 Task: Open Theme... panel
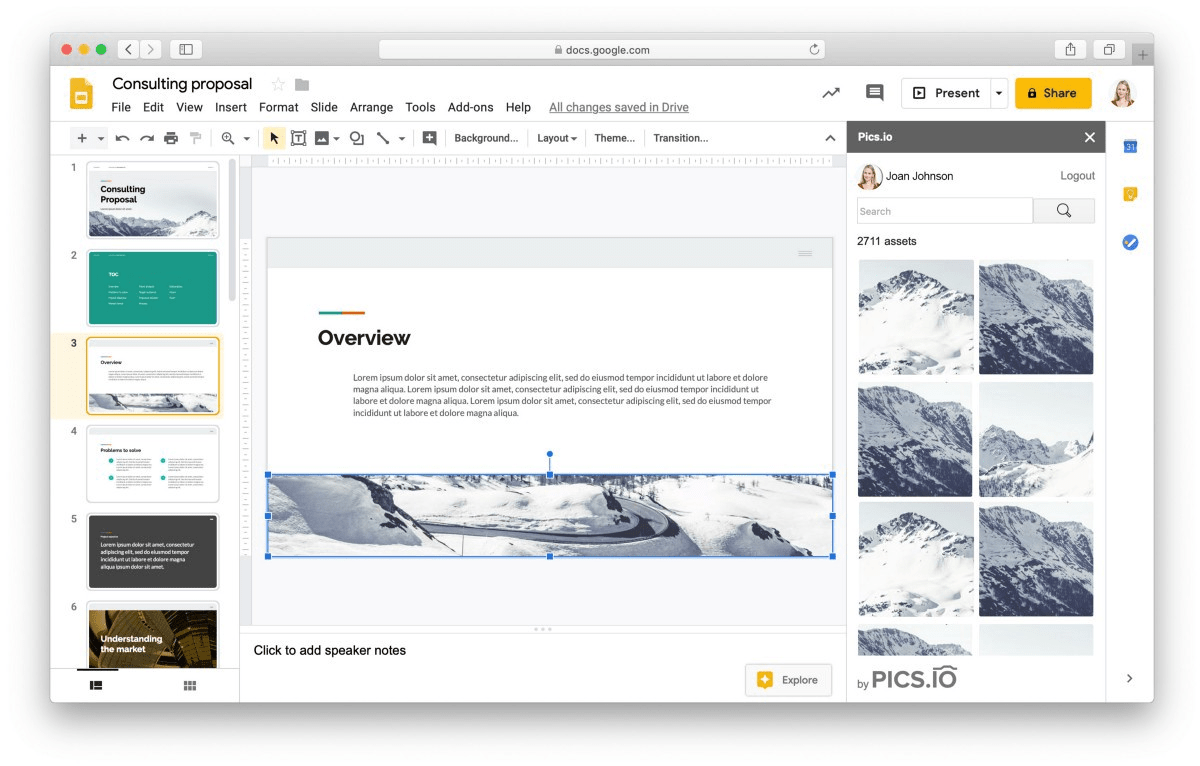point(614,138)
